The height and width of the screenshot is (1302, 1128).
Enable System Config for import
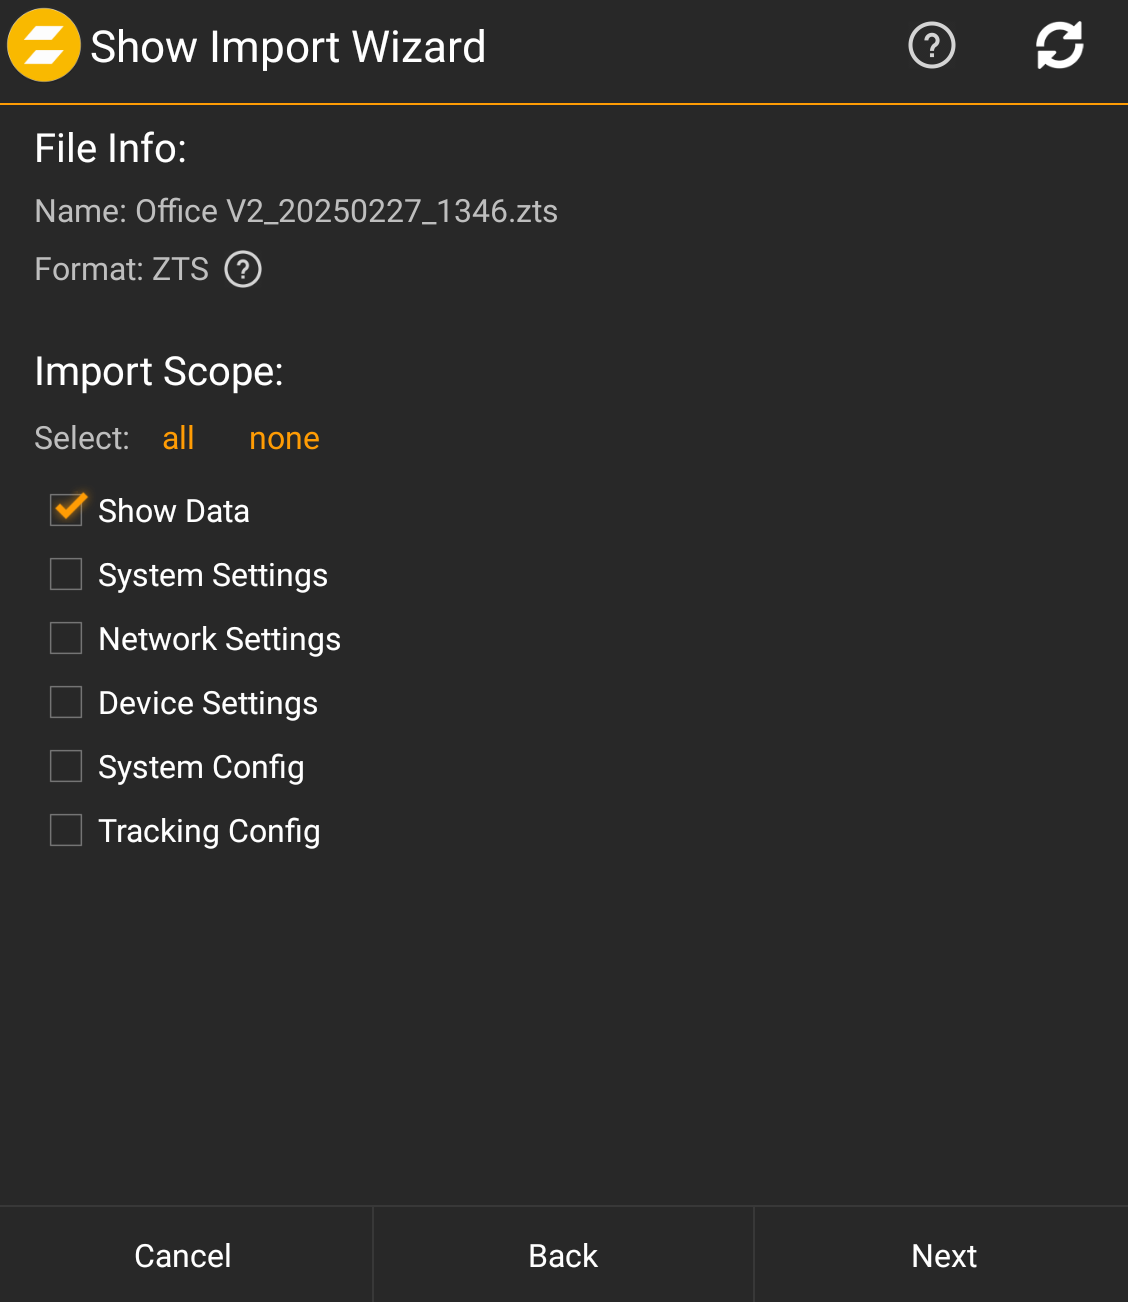point(65,766)
